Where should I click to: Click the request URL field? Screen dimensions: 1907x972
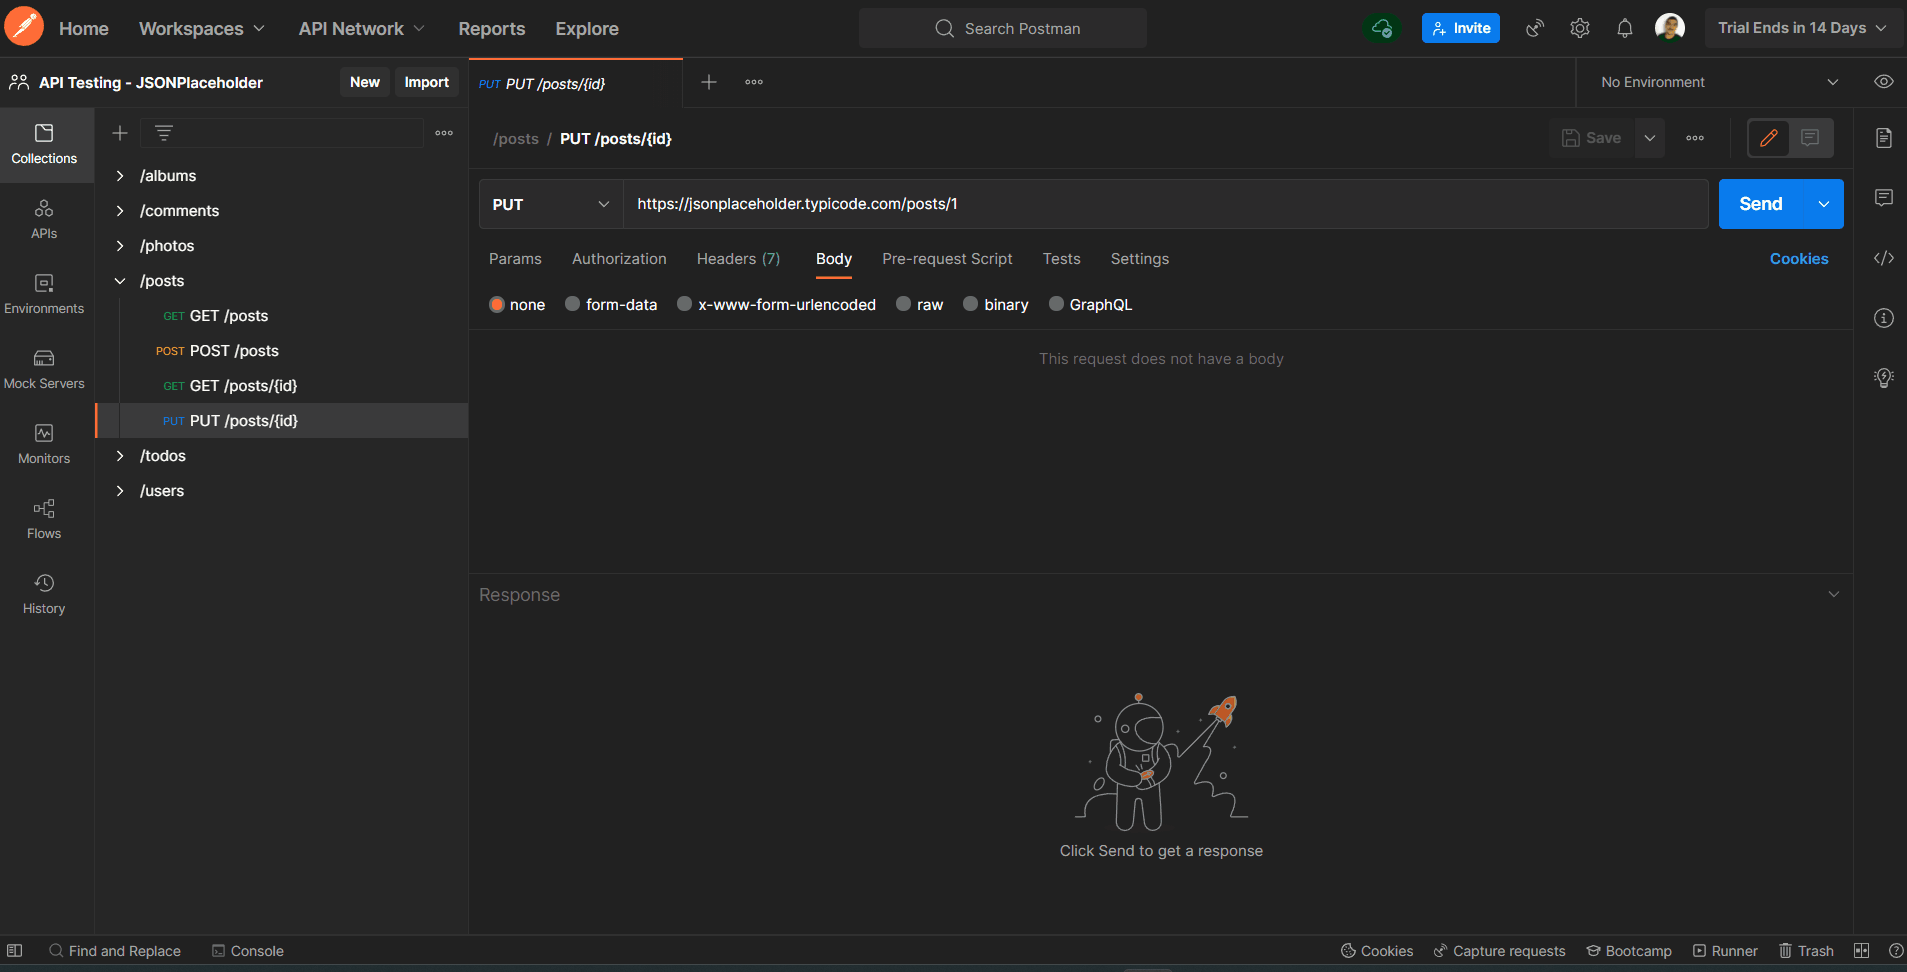tap(1166, 204)
